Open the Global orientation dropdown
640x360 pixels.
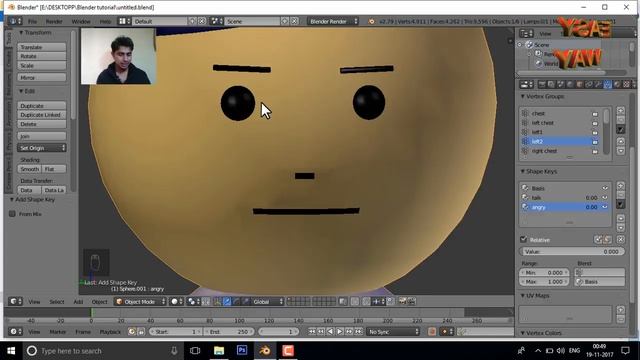click(267, 302)
